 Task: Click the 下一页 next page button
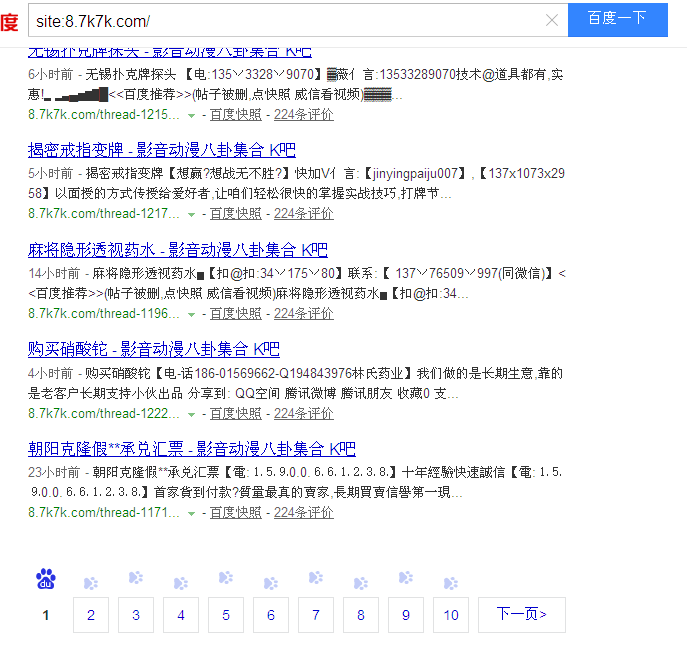(522, 614)
